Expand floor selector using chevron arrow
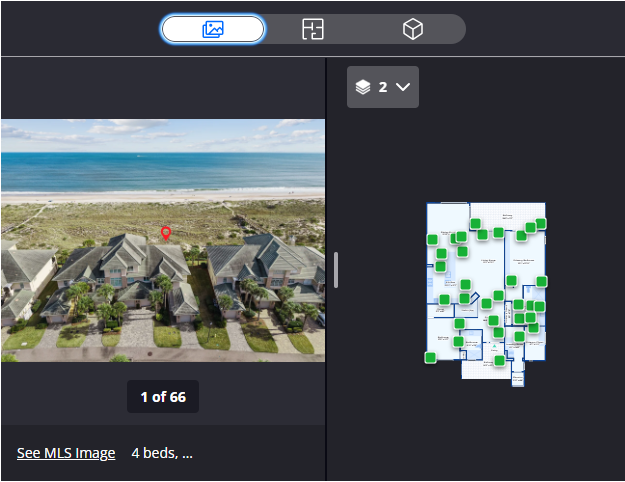625x482 pixels. (x=403, y=87)
